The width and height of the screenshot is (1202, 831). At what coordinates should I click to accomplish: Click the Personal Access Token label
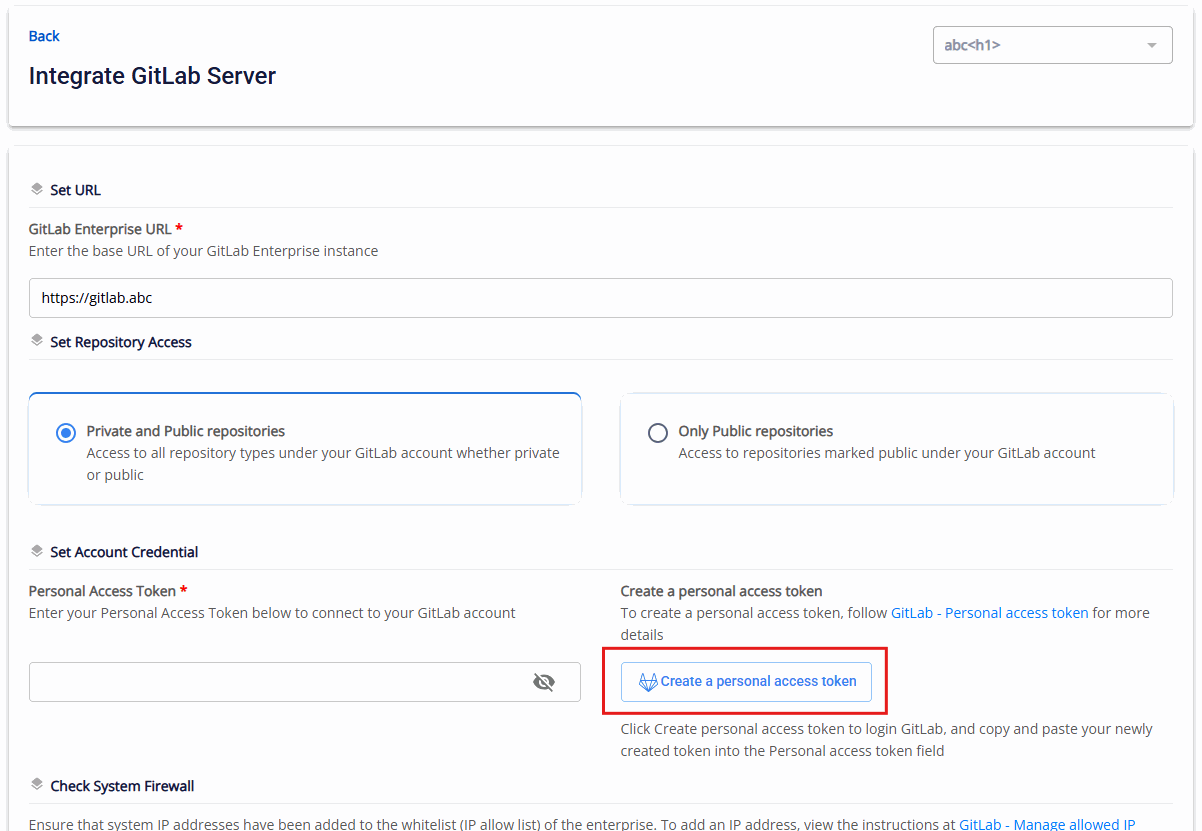pyautogui.click(x=102, y=591)
